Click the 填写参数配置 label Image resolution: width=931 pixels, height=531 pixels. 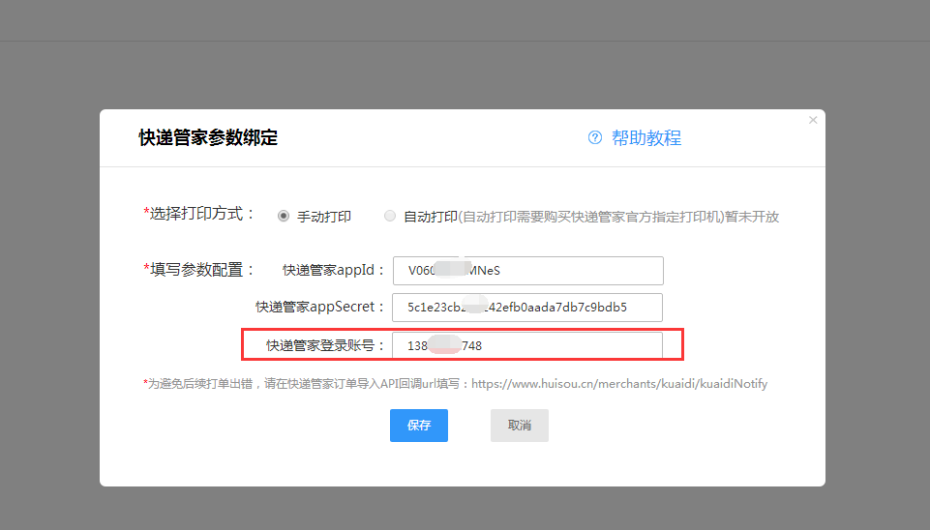click(x=201, y=270)
